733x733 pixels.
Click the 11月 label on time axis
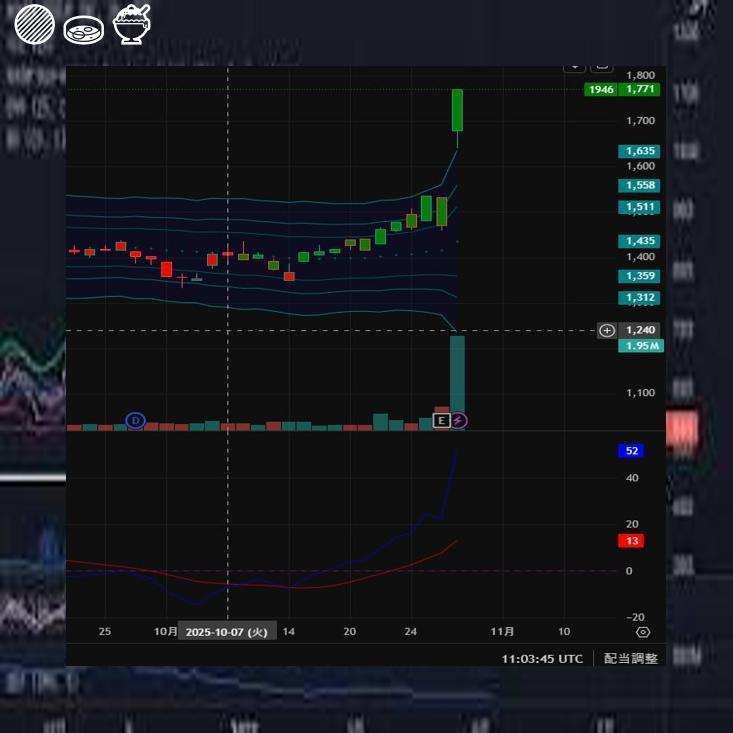[x=502, y=632]
